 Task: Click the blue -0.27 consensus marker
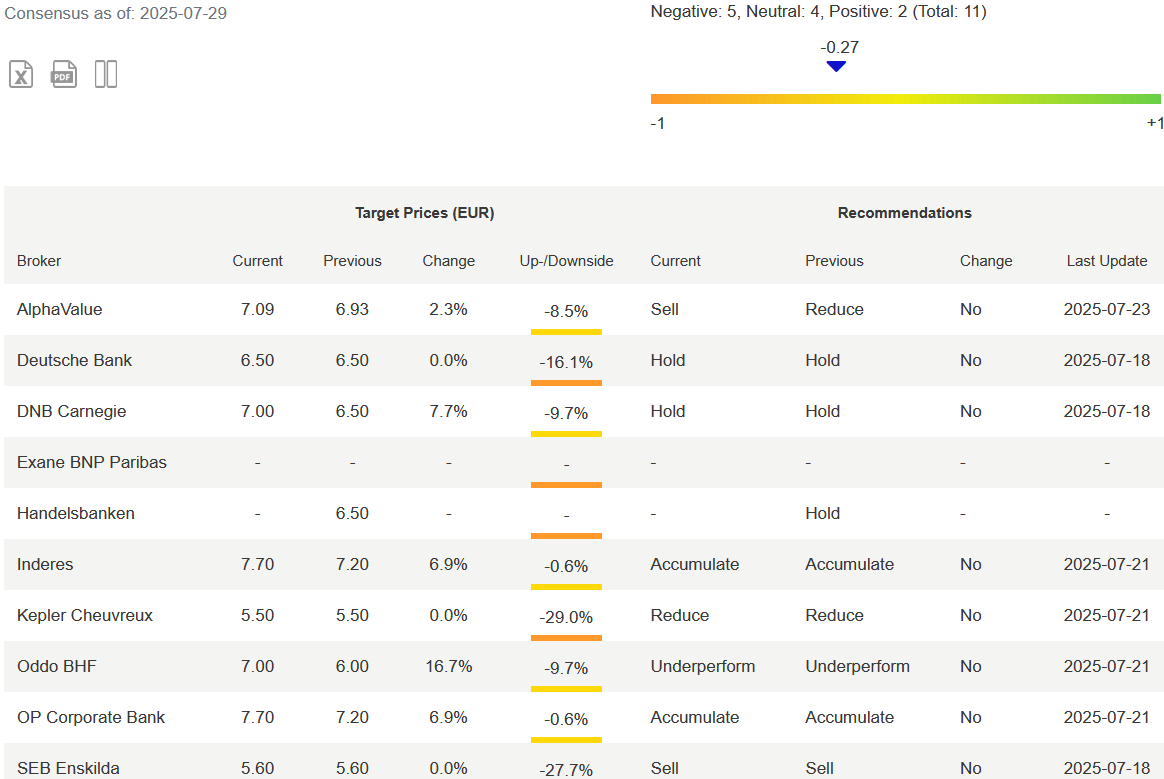click(x=837, y=66)
